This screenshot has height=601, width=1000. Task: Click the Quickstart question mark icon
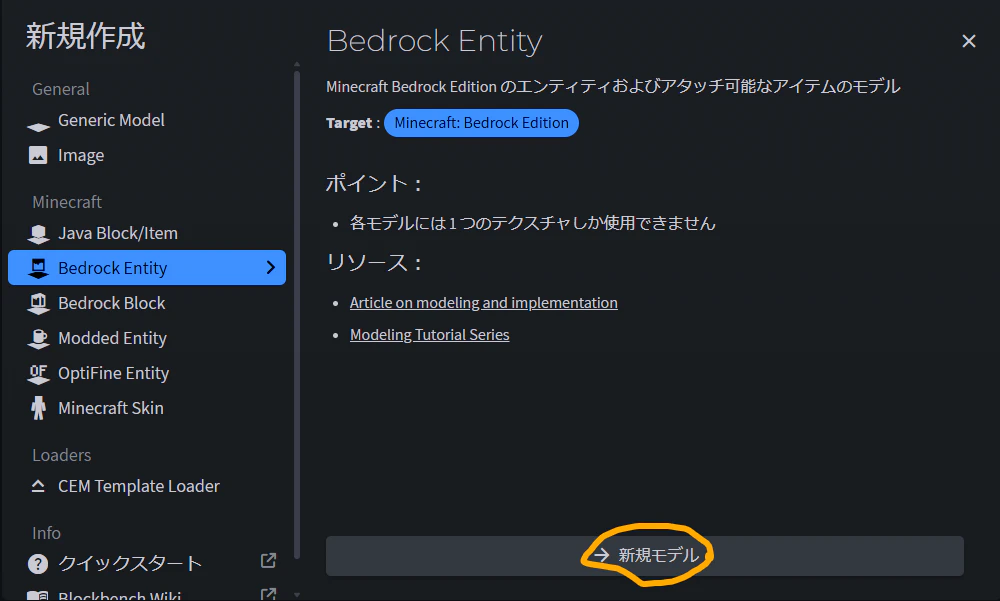click(38, 563)
